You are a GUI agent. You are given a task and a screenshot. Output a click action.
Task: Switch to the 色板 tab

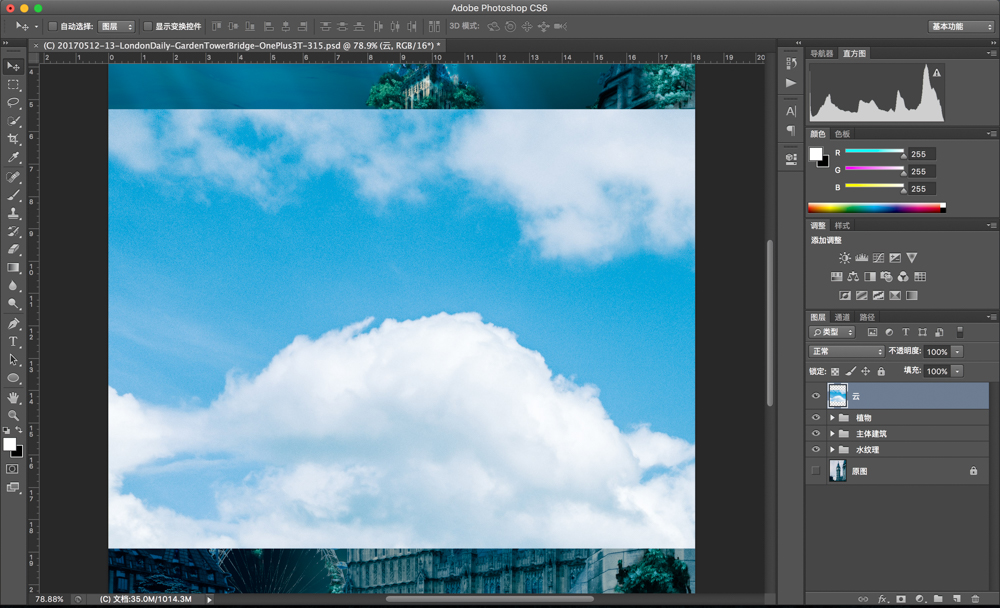click(x=842, y=133)
